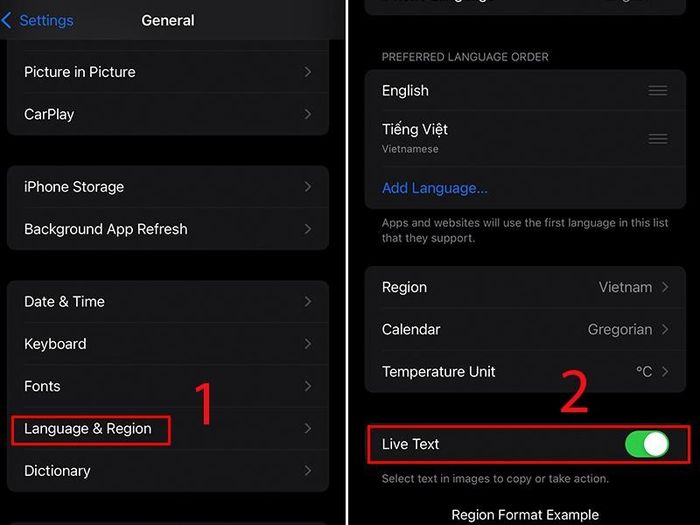Tap the reorder handle beside Tiếng Việt
The image size is (700, 525).
[x=658, y=138]
